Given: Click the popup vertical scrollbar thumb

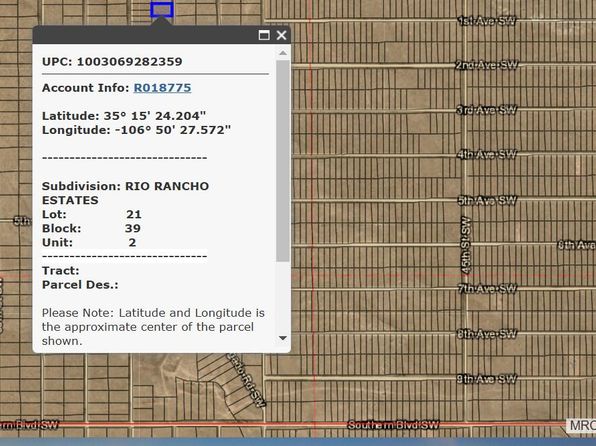Looking at the screenshot, I should 283,160.
